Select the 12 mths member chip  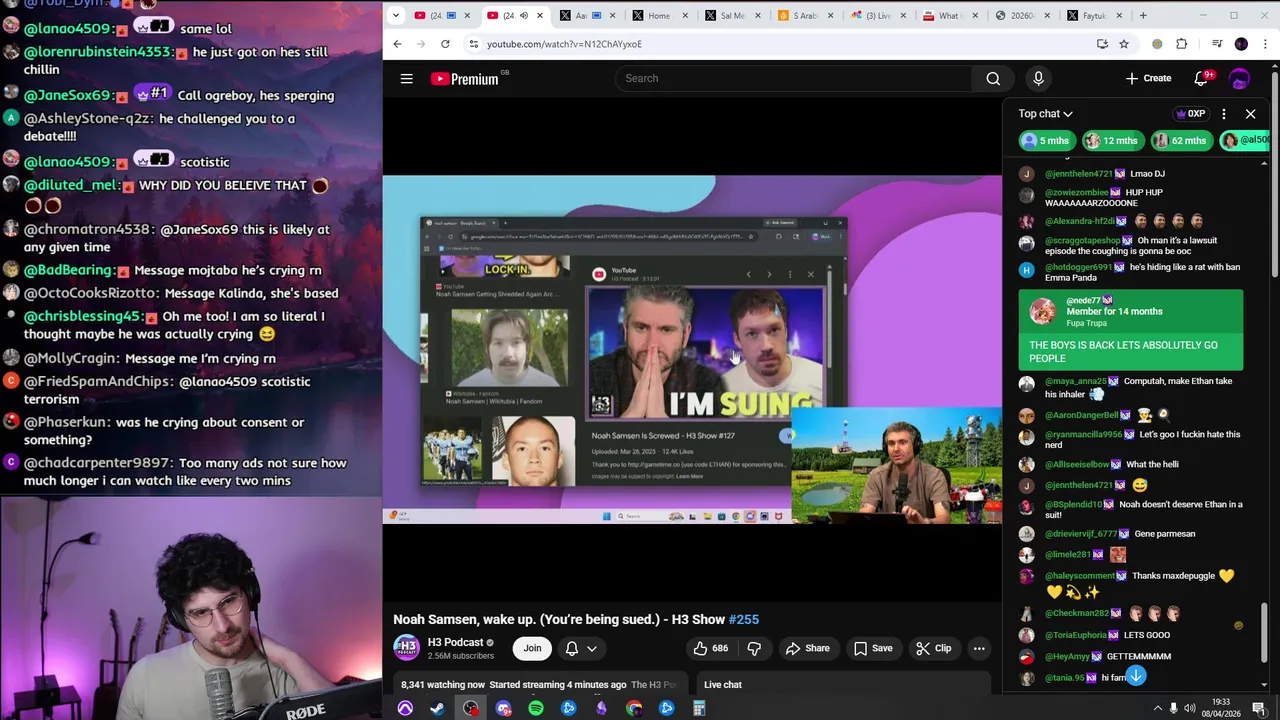(x=1111, y=141)
